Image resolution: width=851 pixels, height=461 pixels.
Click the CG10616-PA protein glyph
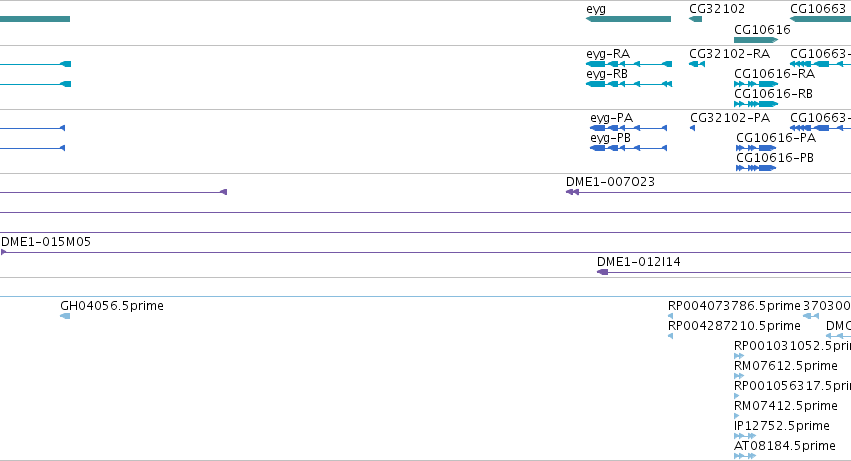pyautogui.click(x=756, y=148)
